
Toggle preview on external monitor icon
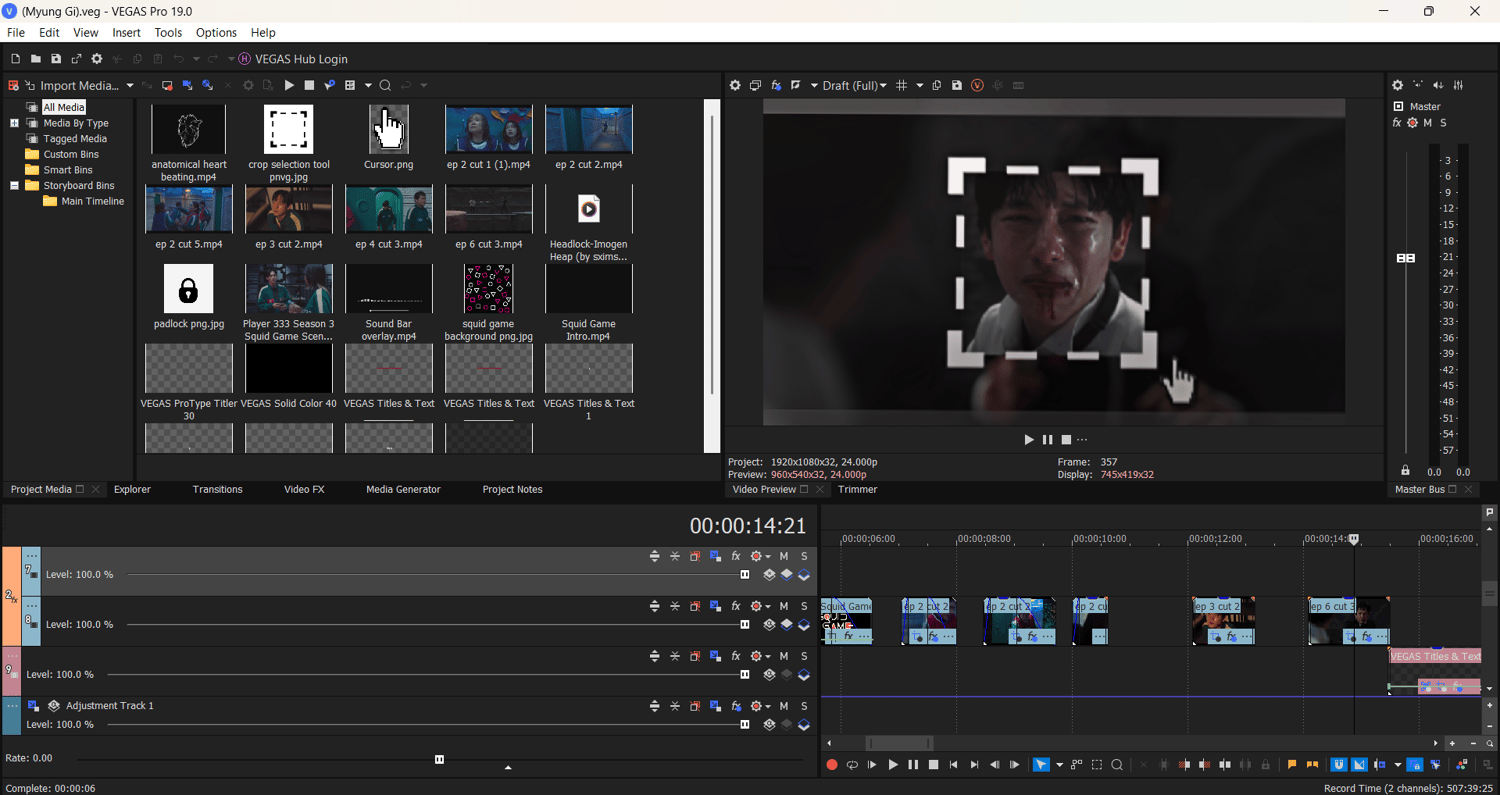[755, 86]
